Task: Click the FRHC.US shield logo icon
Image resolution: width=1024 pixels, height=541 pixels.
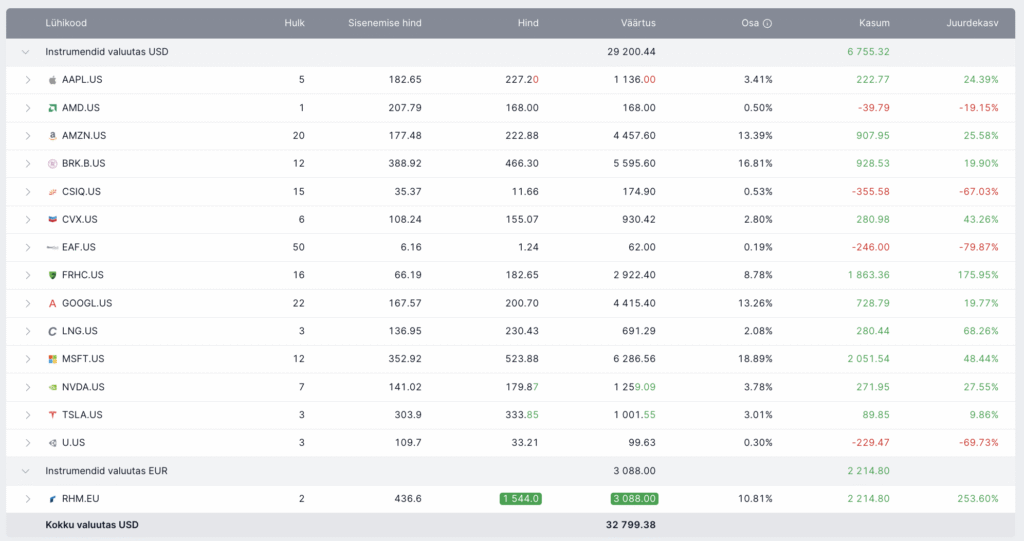Action: [x=52, y=275]
